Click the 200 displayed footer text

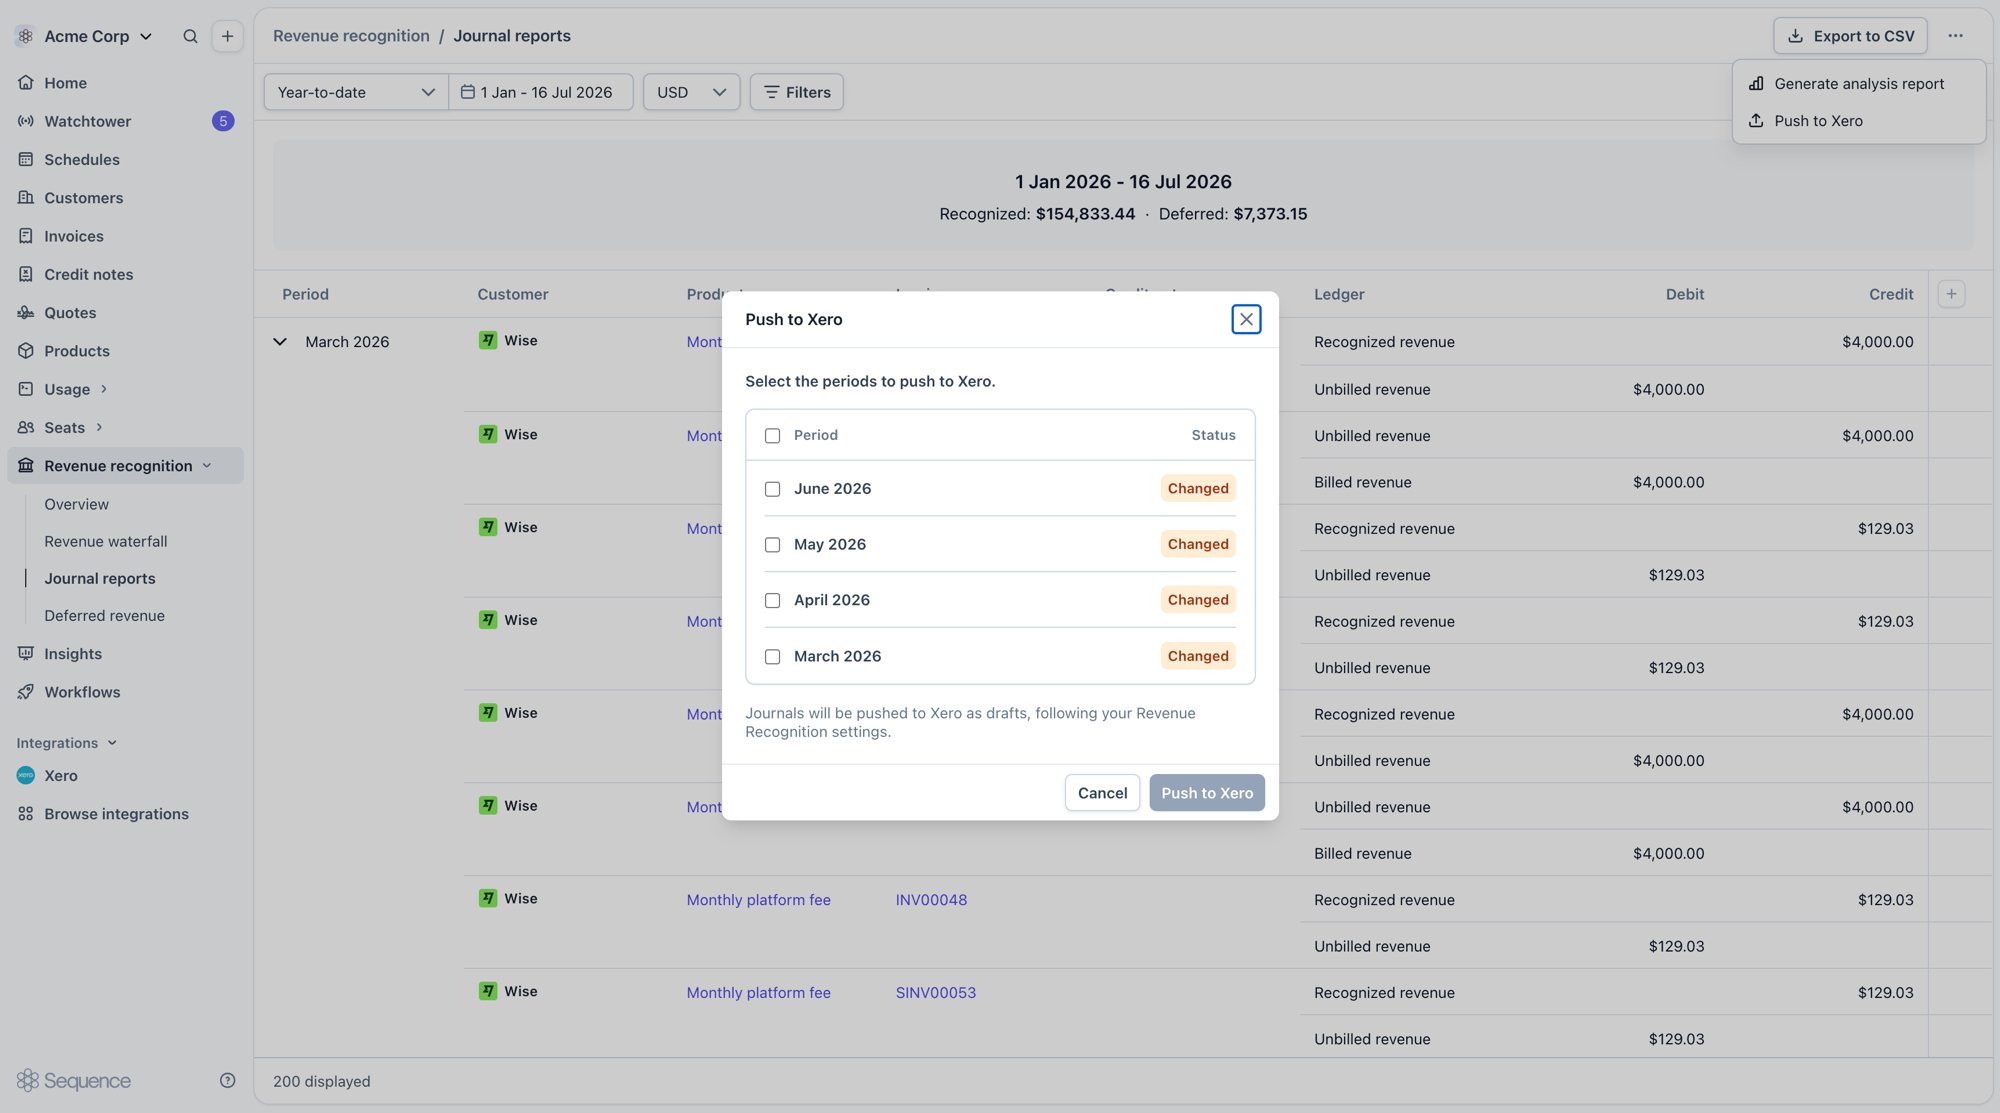pyautogui.click(x=321, y=1081)
